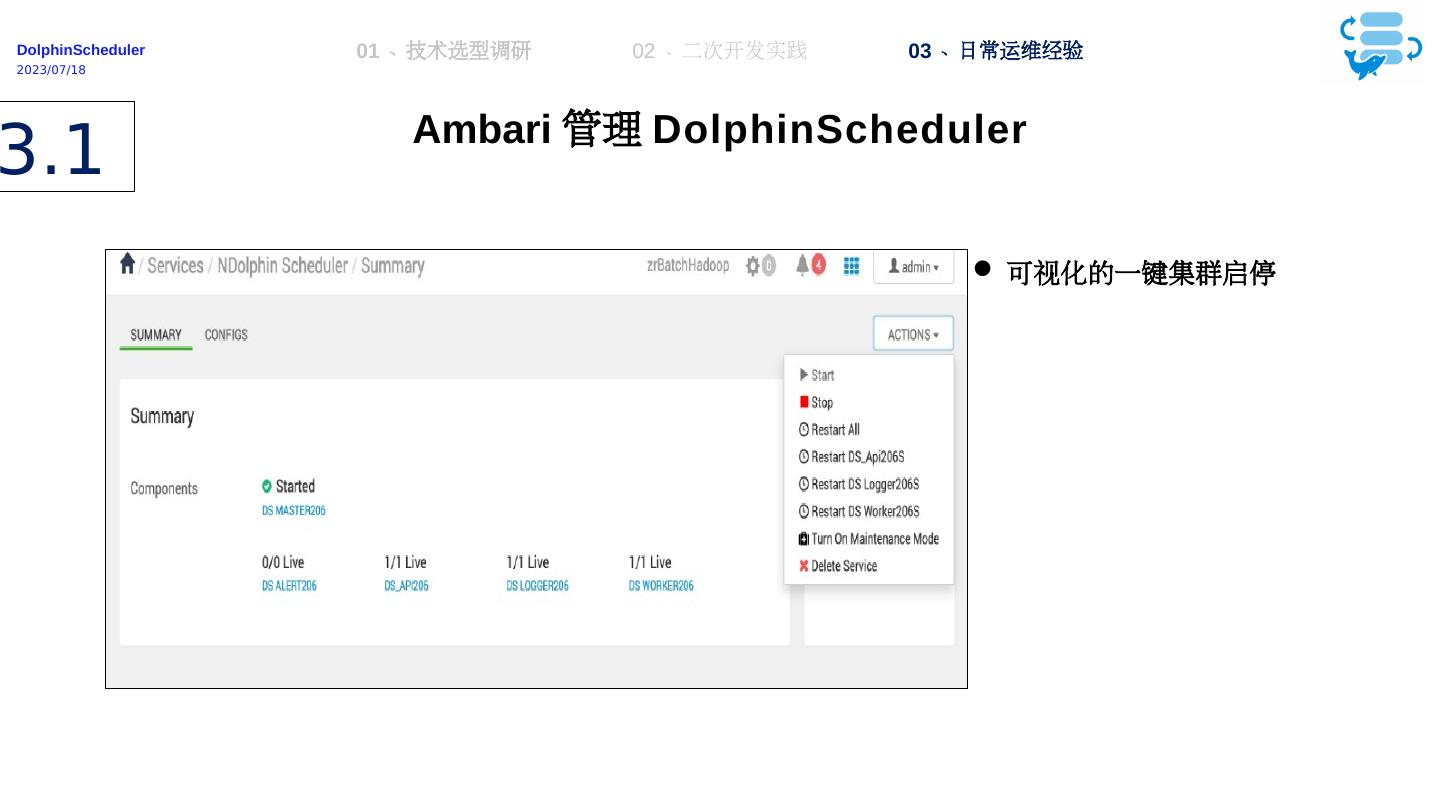Screen dimensions: 1440x810
Task: Open the cluster settings gear icon
Action: click(x=752, y=266)
